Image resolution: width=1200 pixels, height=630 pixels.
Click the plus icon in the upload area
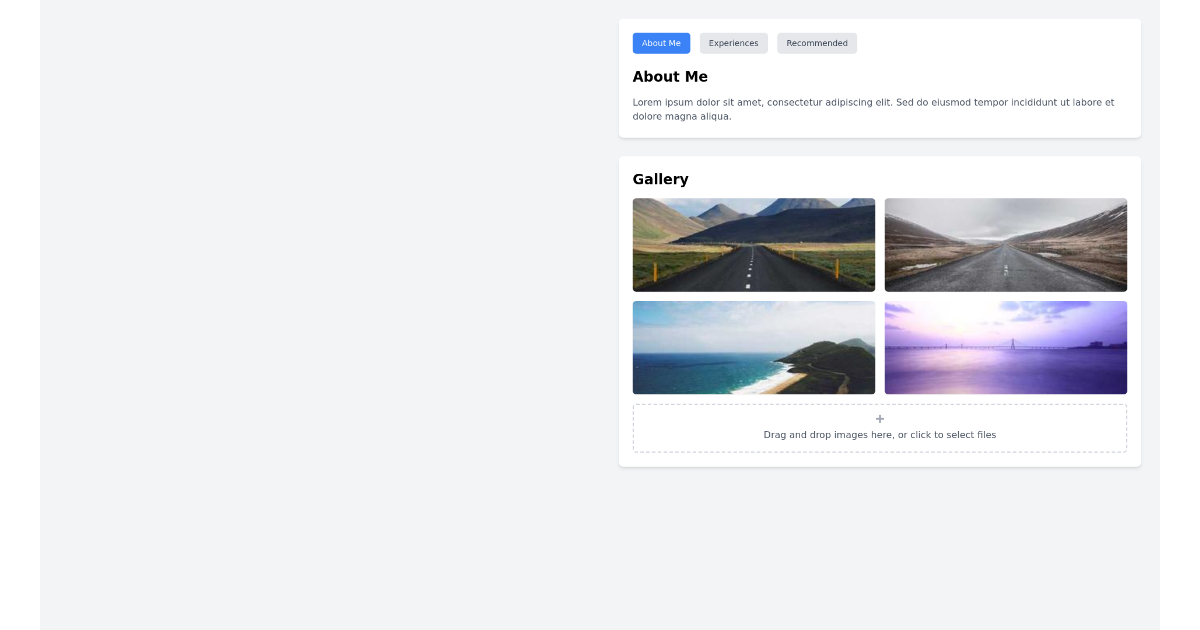coord(879,418)
